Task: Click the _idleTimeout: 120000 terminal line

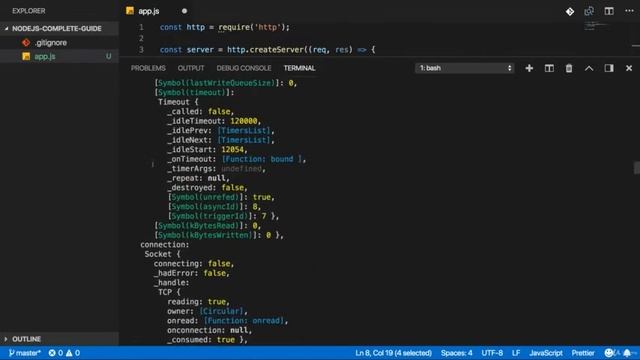Action: pyautogui.click(x=214, y=121)
